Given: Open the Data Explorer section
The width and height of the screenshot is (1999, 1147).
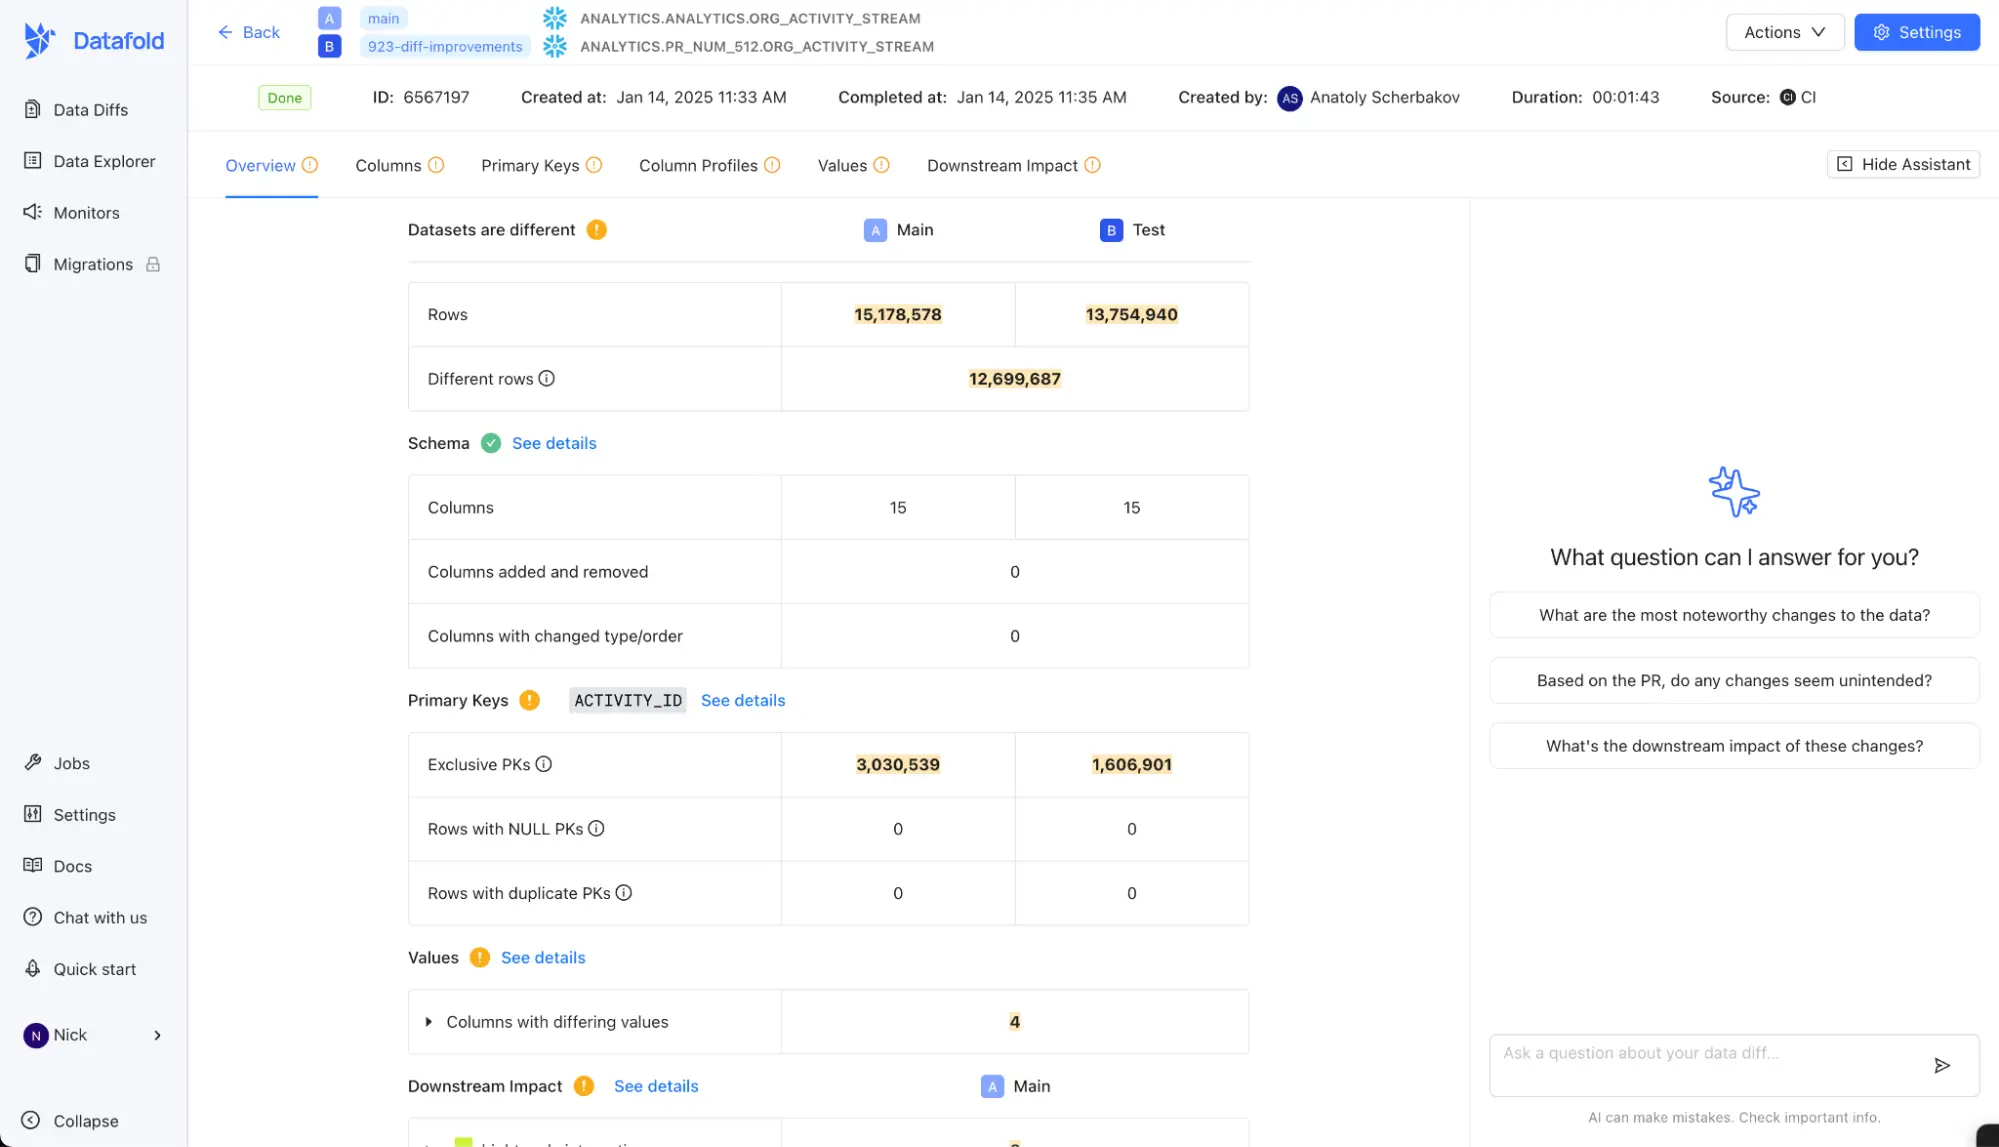Looking at the screenshot, I should coord(104,161).
